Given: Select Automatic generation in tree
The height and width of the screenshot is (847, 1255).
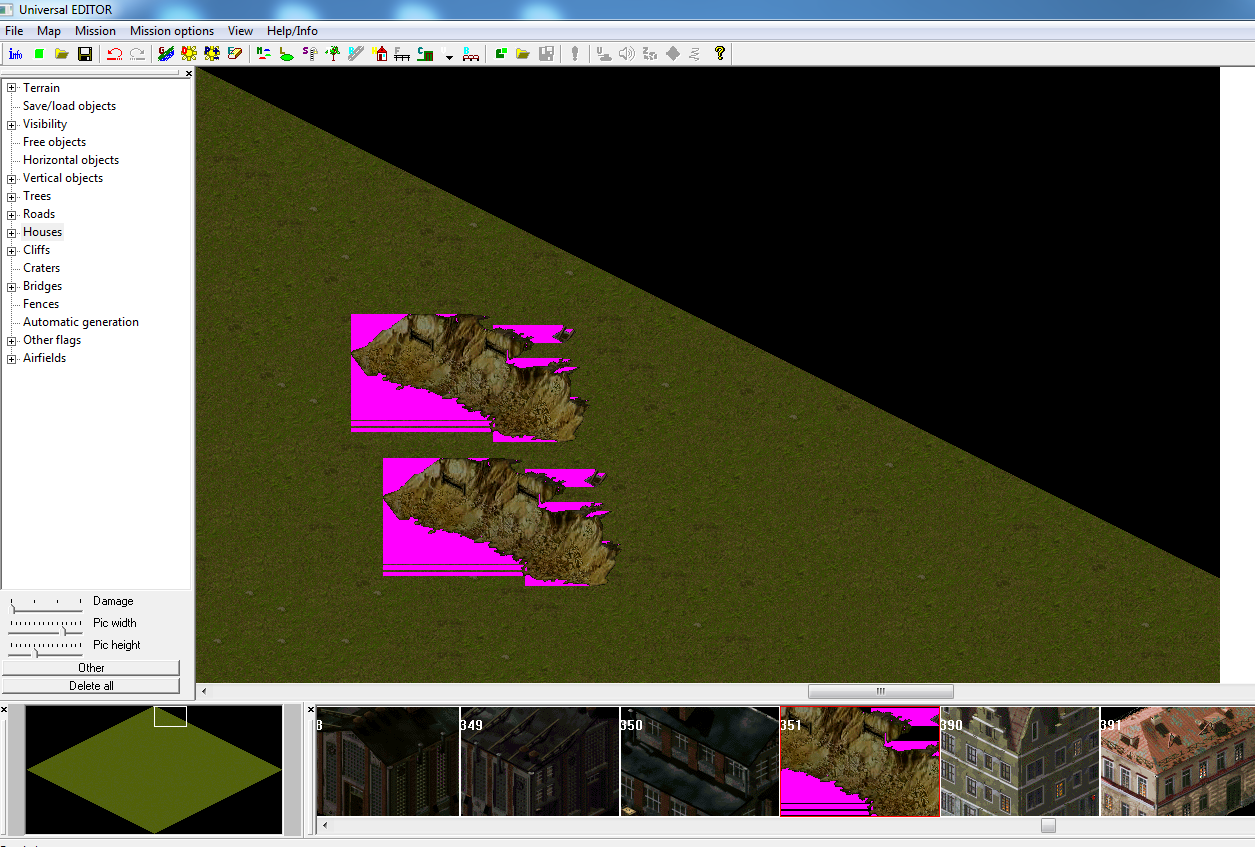Looking at the screenshot, I should click(81, 322).
